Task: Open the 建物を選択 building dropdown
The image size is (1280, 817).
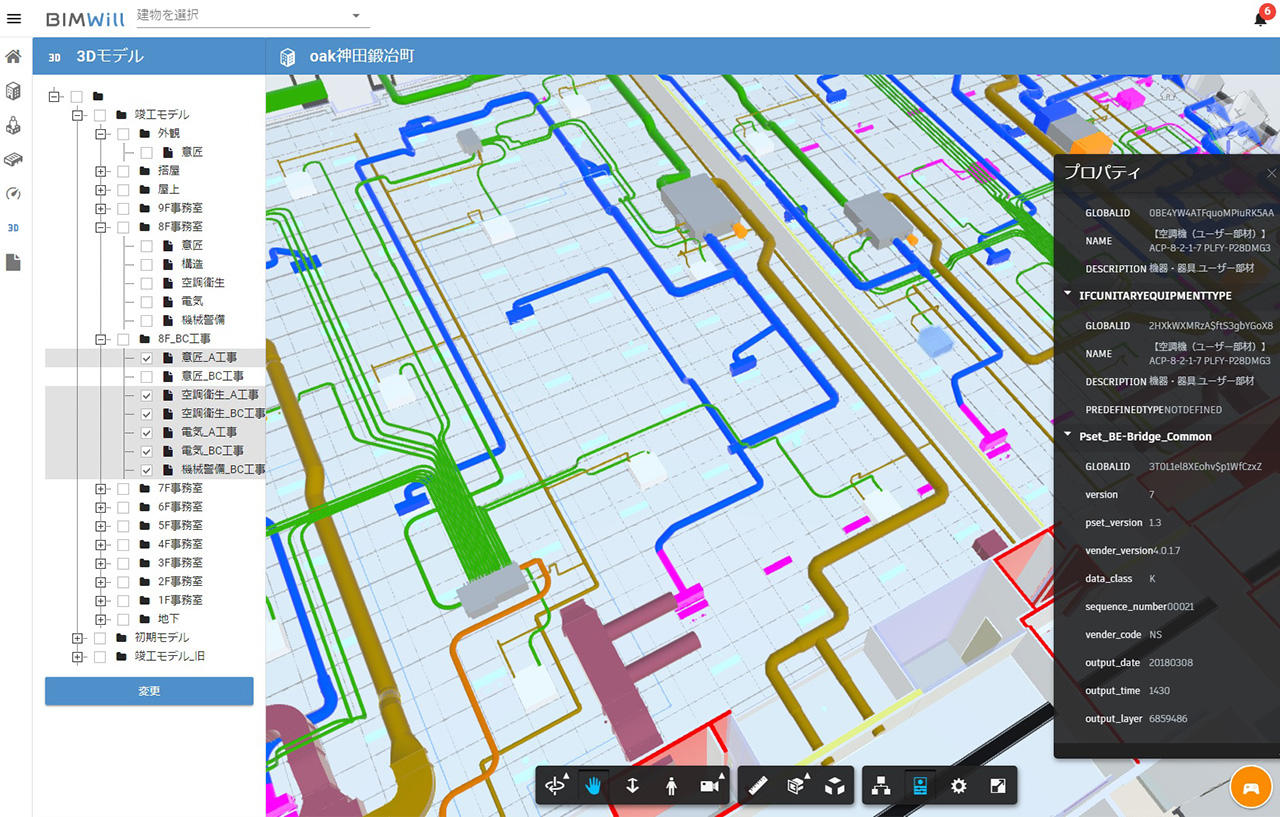Action: click(356, 15)
